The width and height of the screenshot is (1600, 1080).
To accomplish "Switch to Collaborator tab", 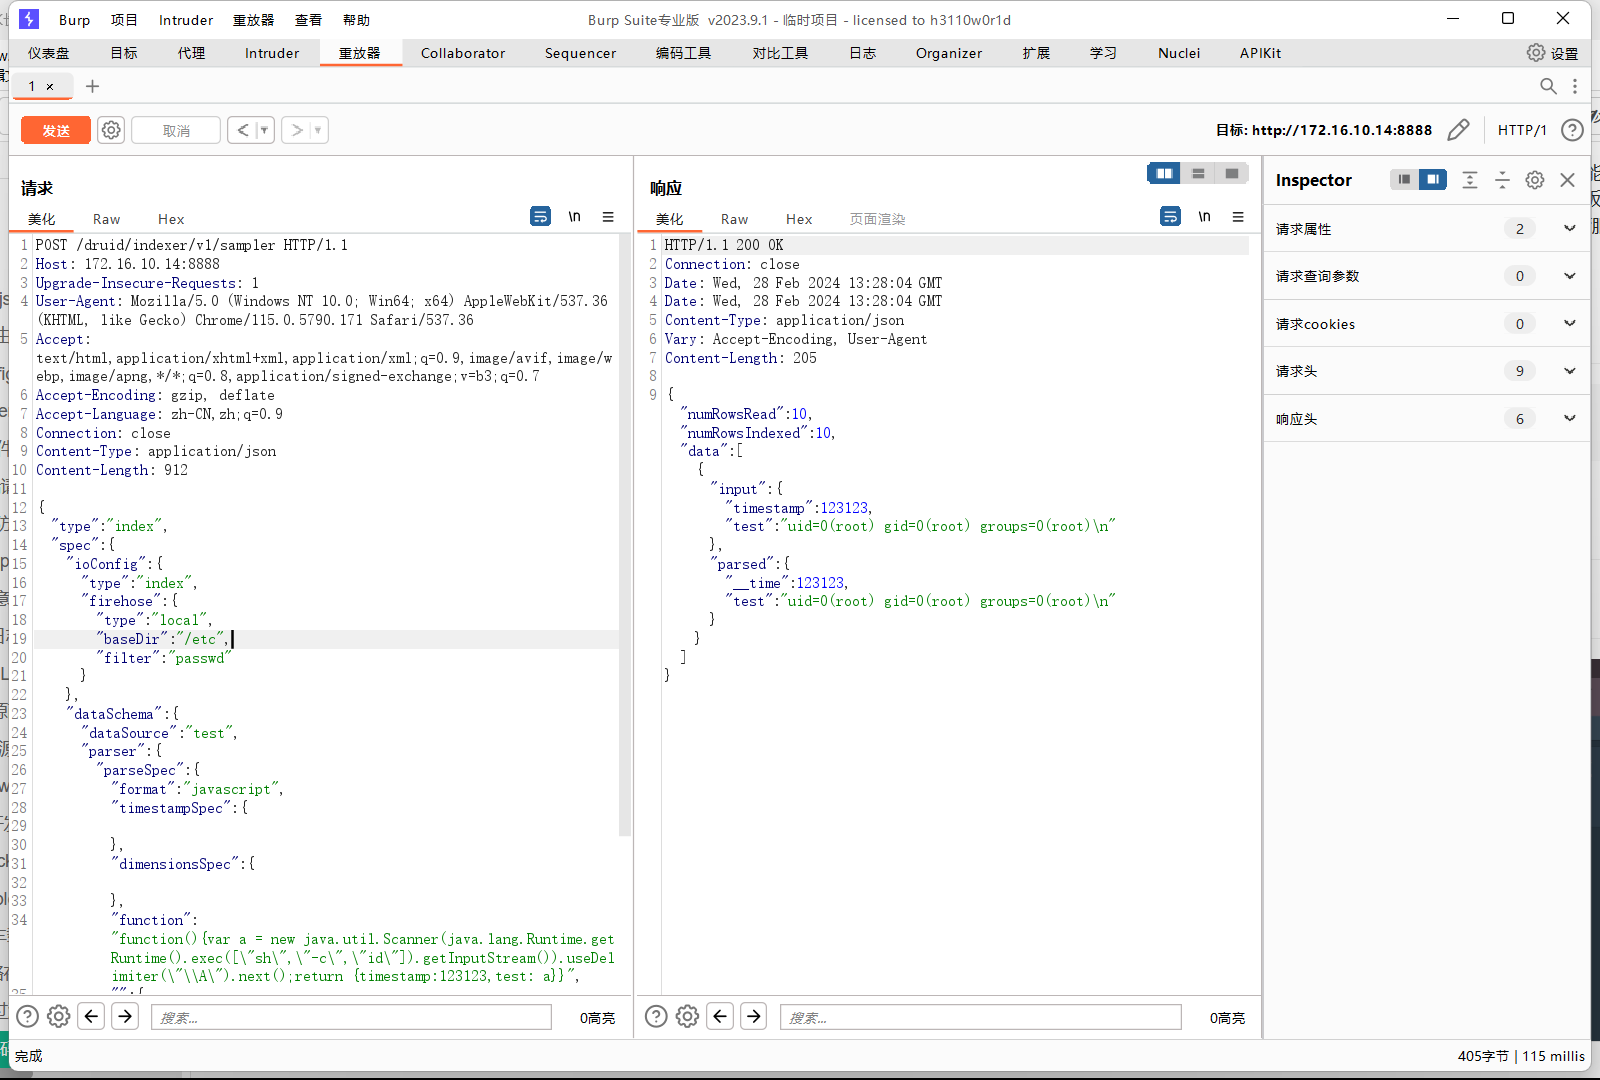I will (x=463, y=53).
